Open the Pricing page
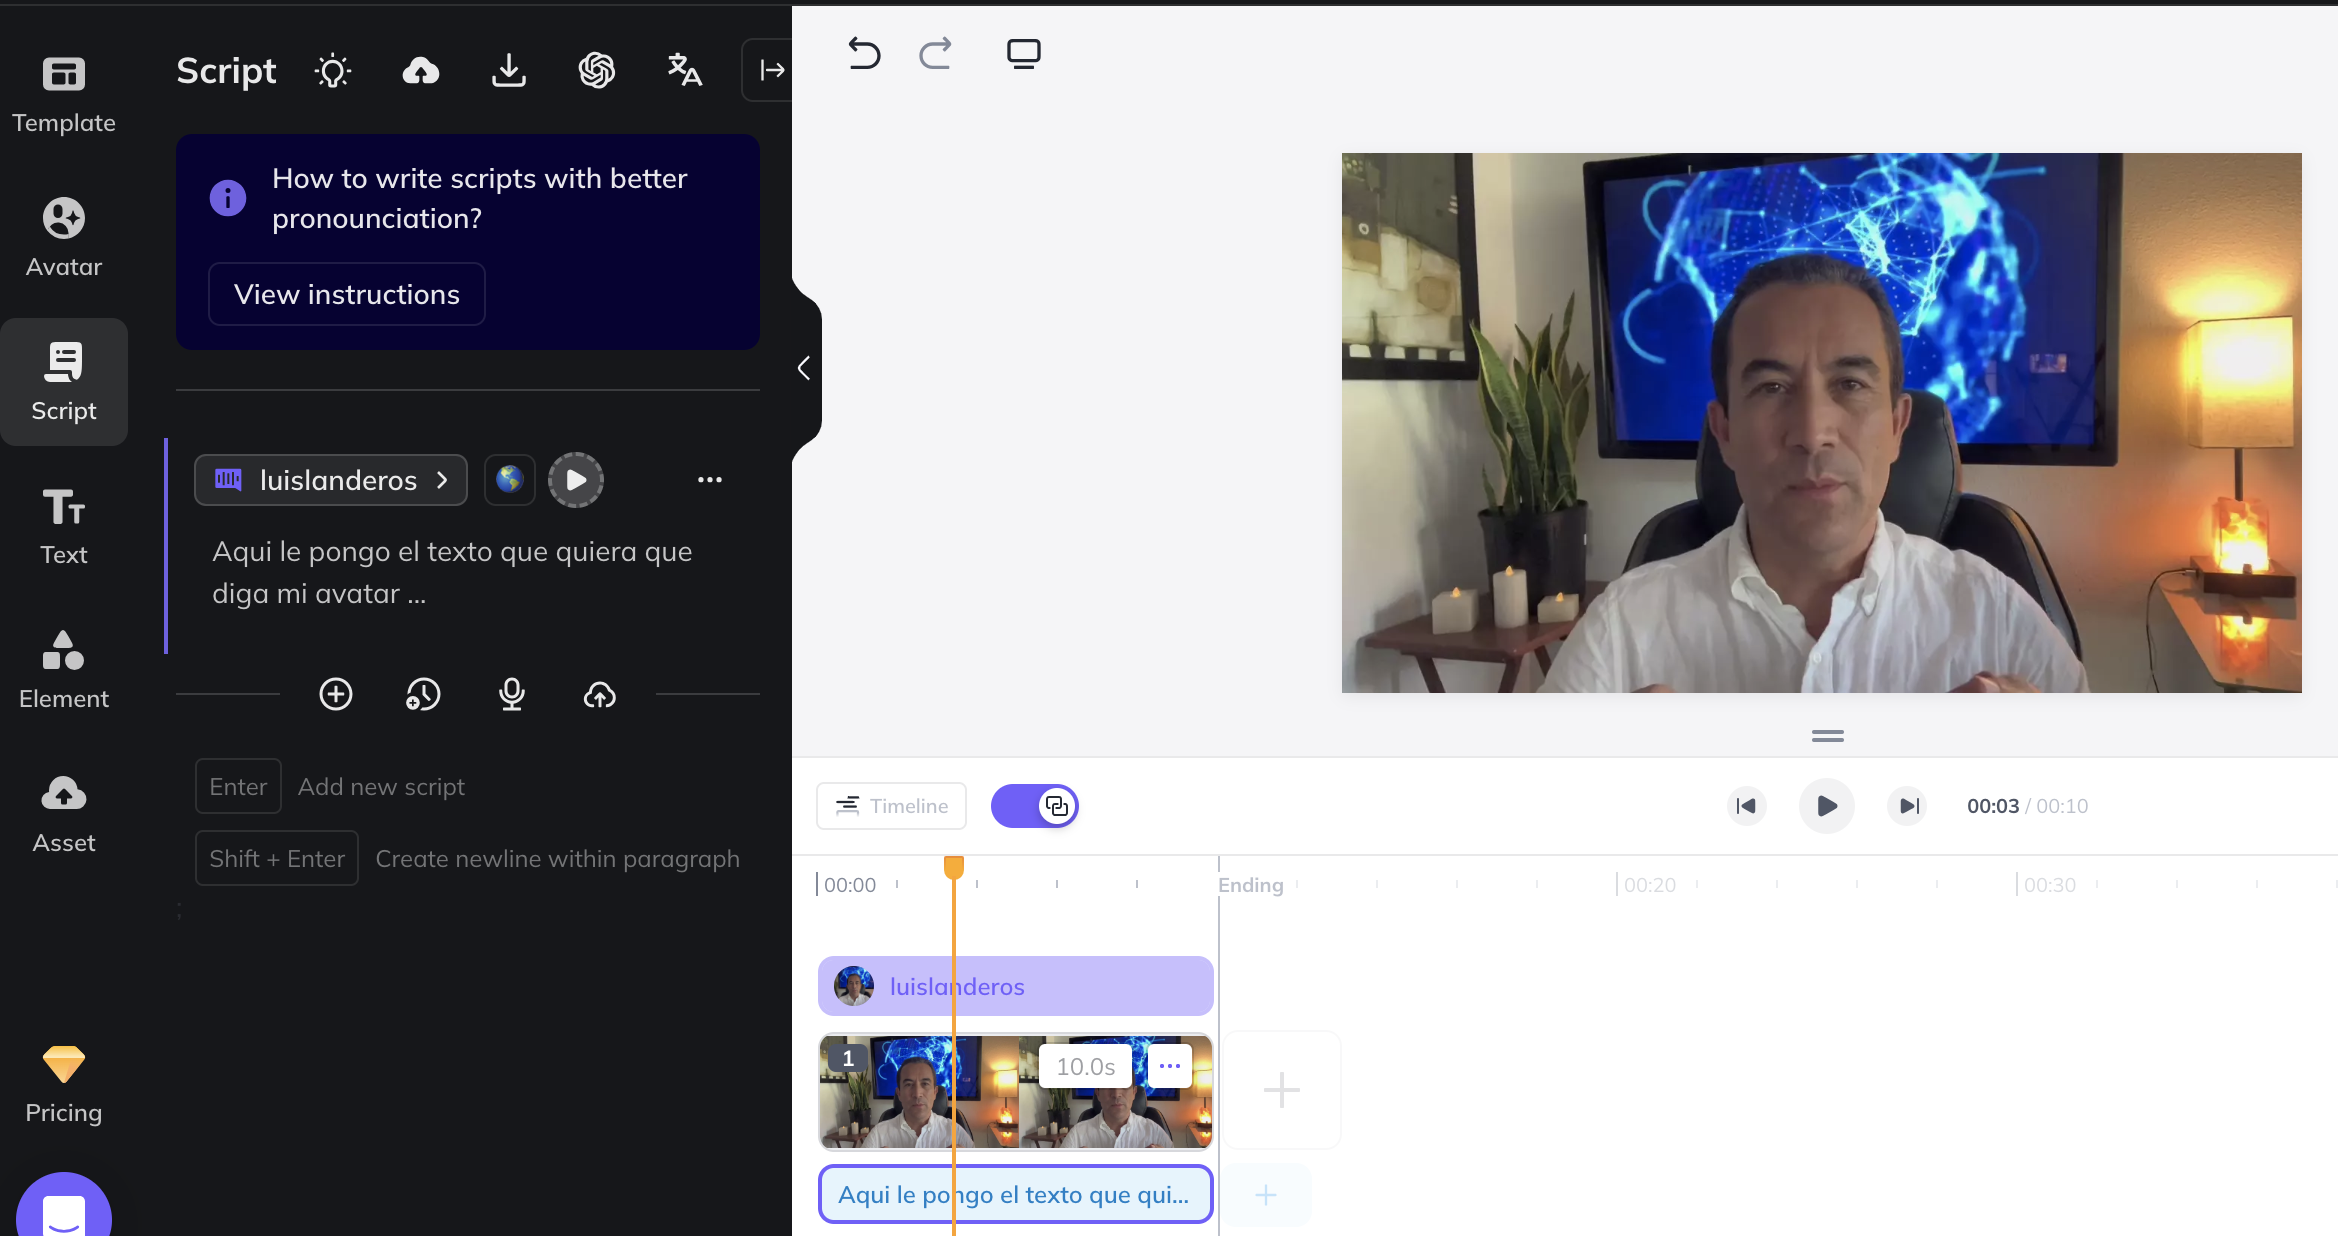2338x1236 pixels. (x=63, y=1085)
